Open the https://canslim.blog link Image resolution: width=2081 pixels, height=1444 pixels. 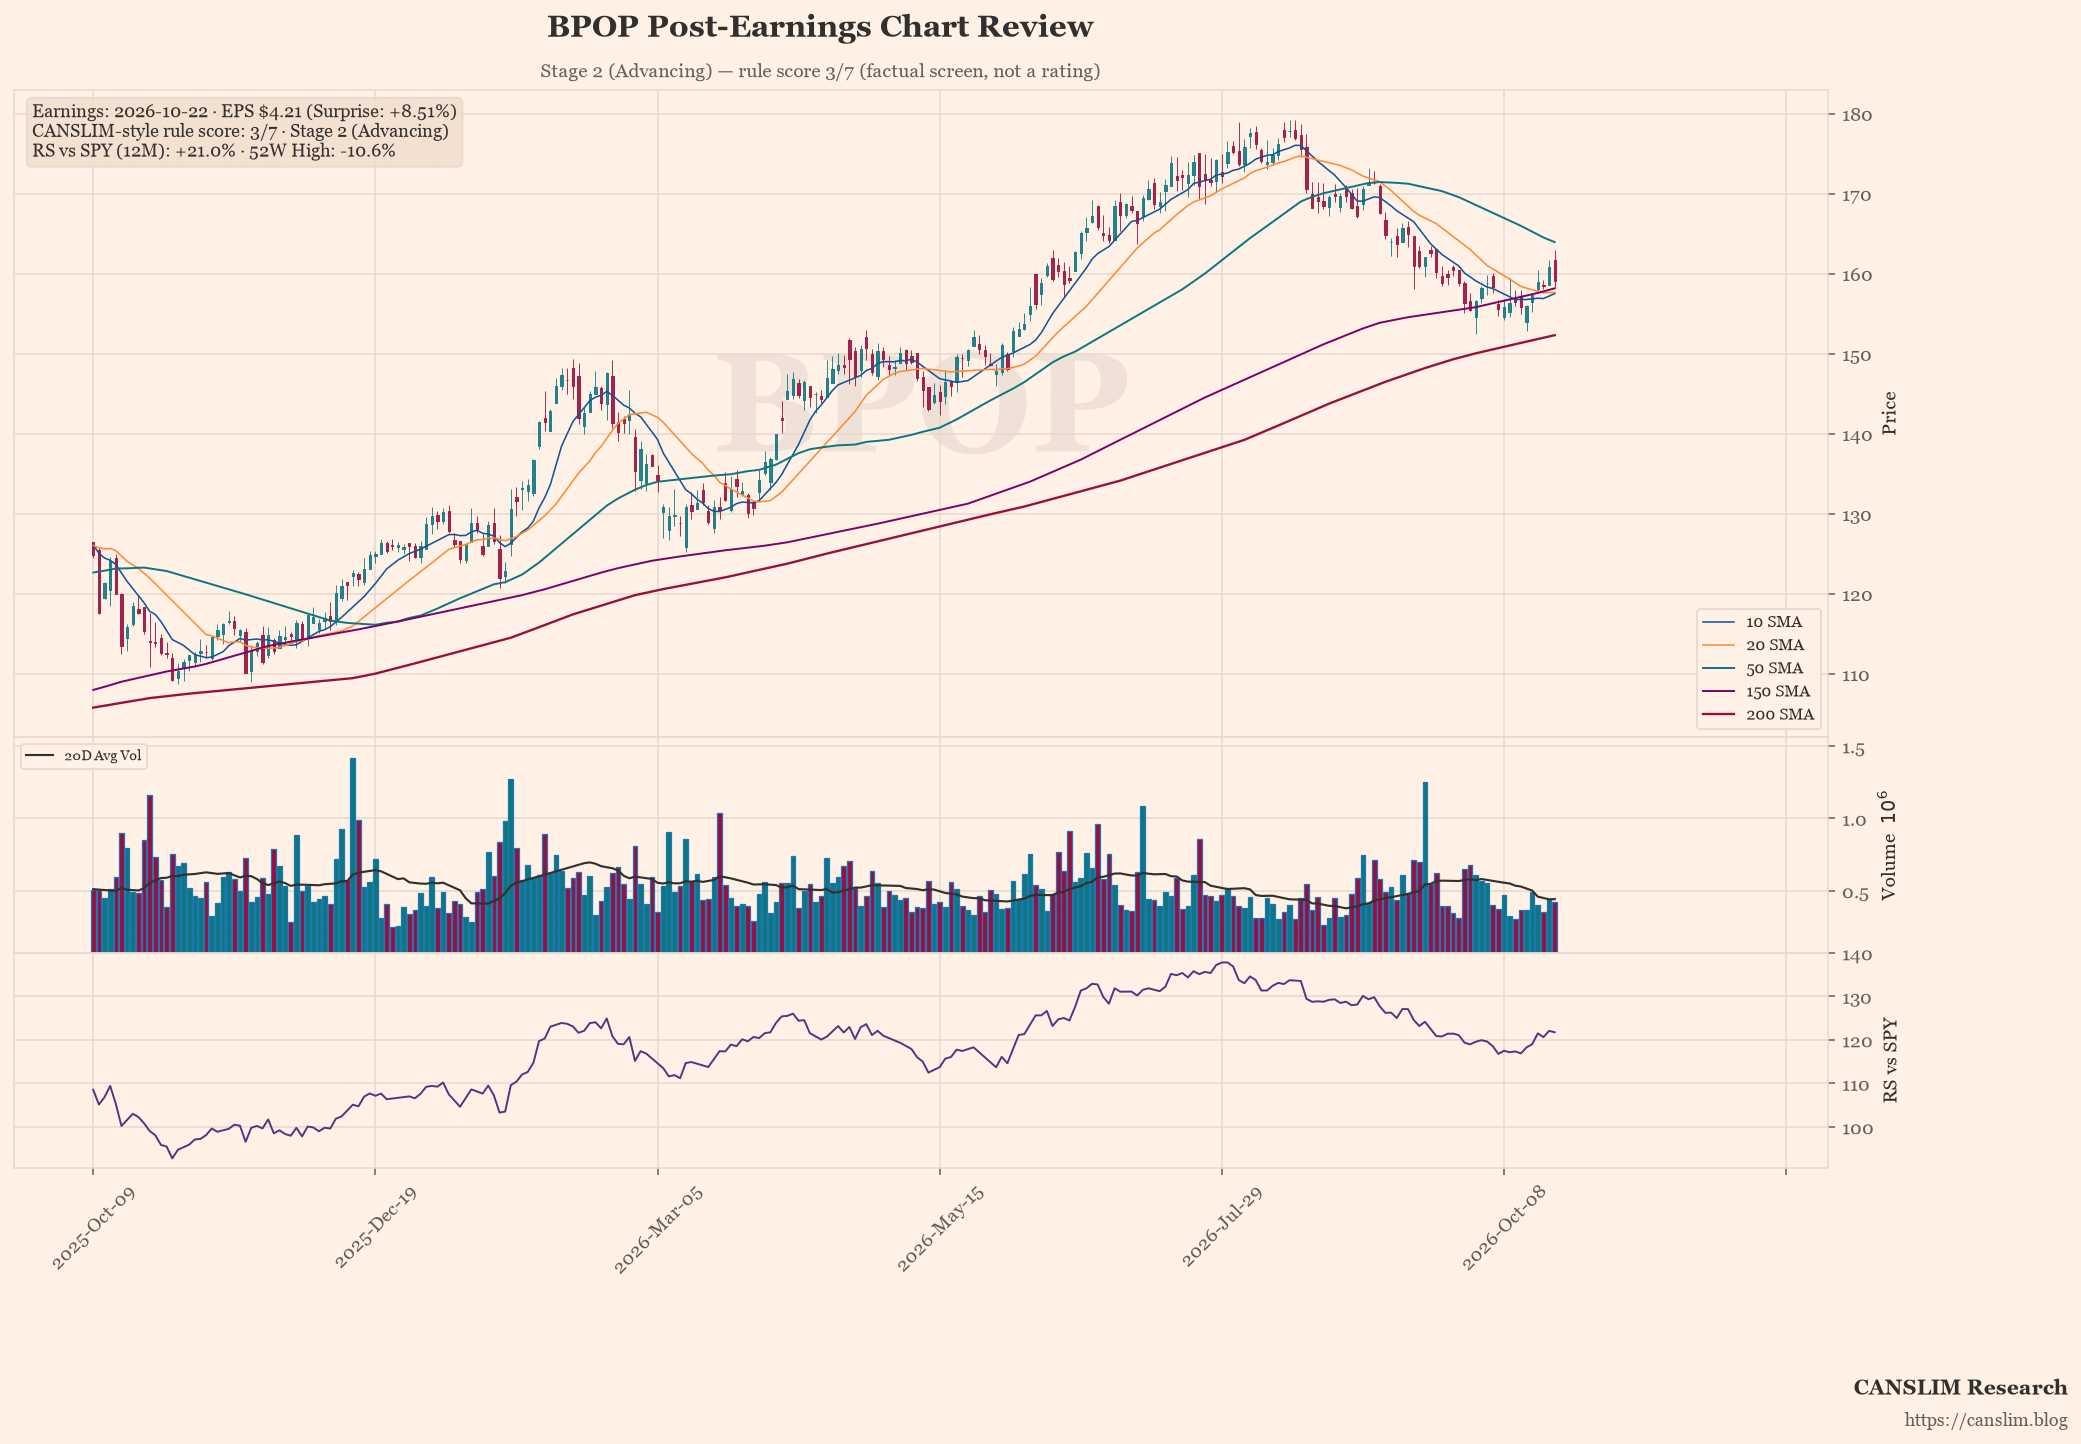point(1985,1420)
